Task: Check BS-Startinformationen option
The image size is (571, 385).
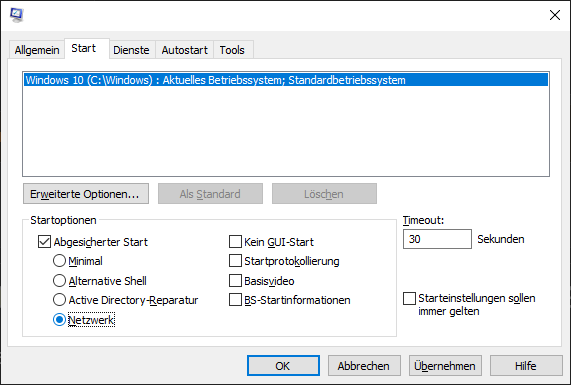Action: point(235,300)
